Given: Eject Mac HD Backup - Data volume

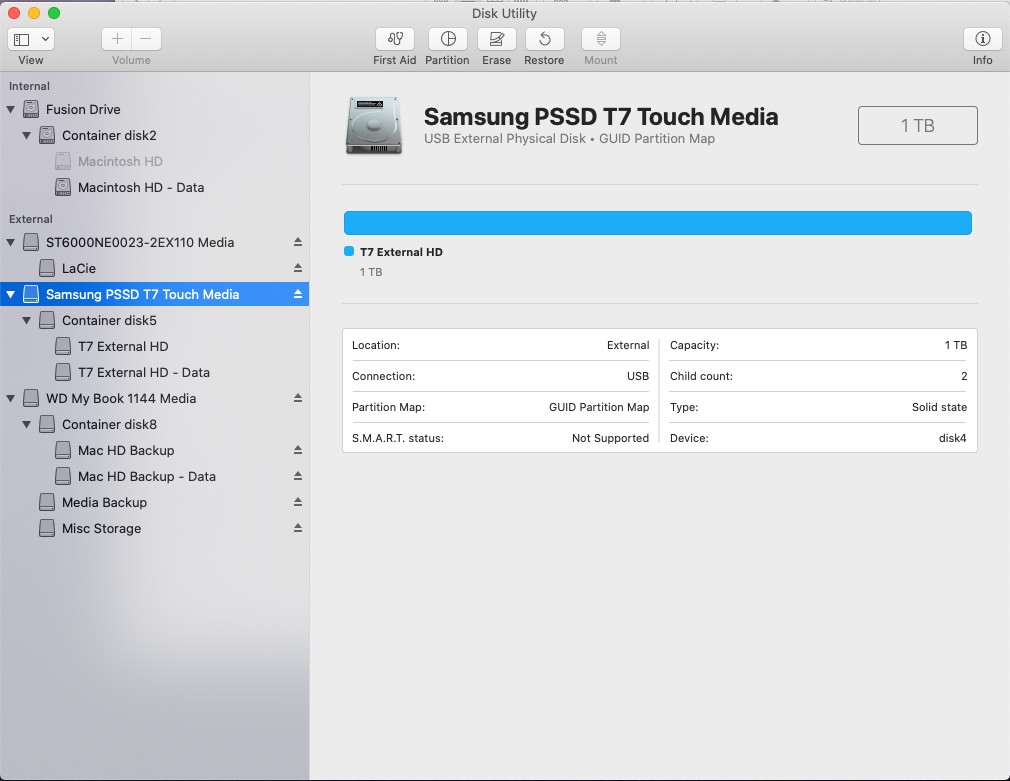Looking at the screenshot, I should (298, 476).
